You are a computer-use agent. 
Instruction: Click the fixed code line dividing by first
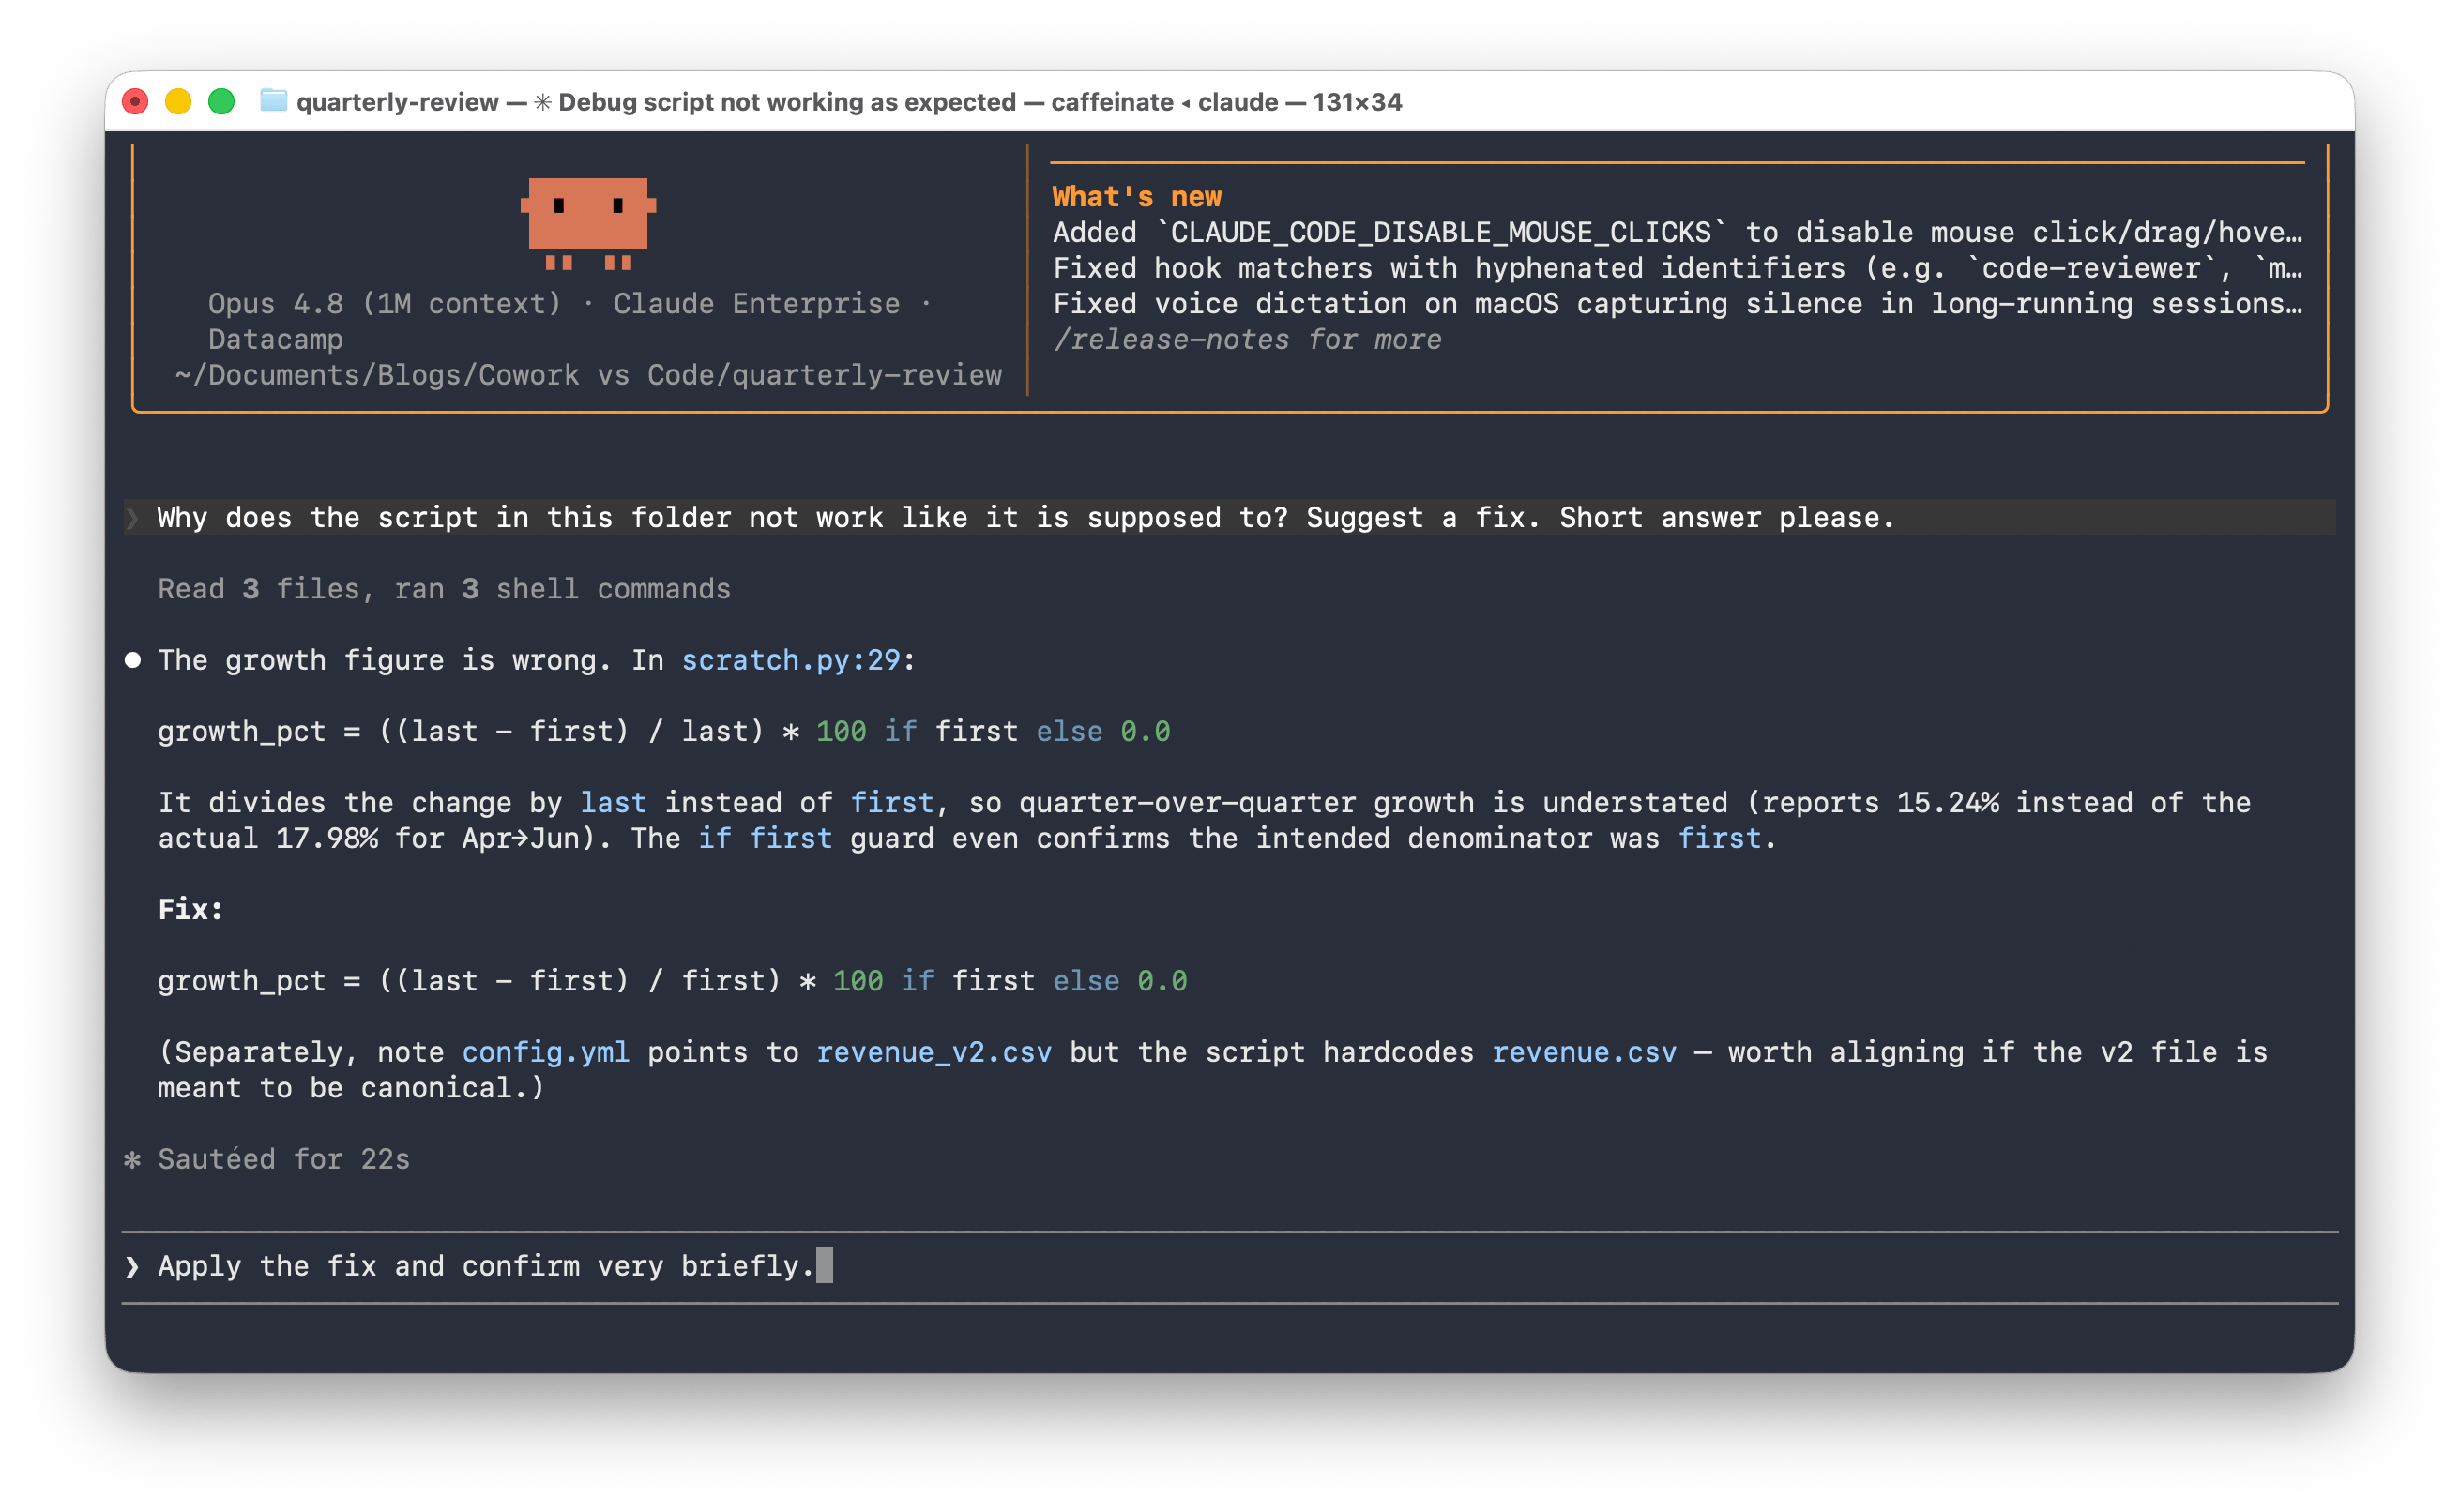pos(672,981)
